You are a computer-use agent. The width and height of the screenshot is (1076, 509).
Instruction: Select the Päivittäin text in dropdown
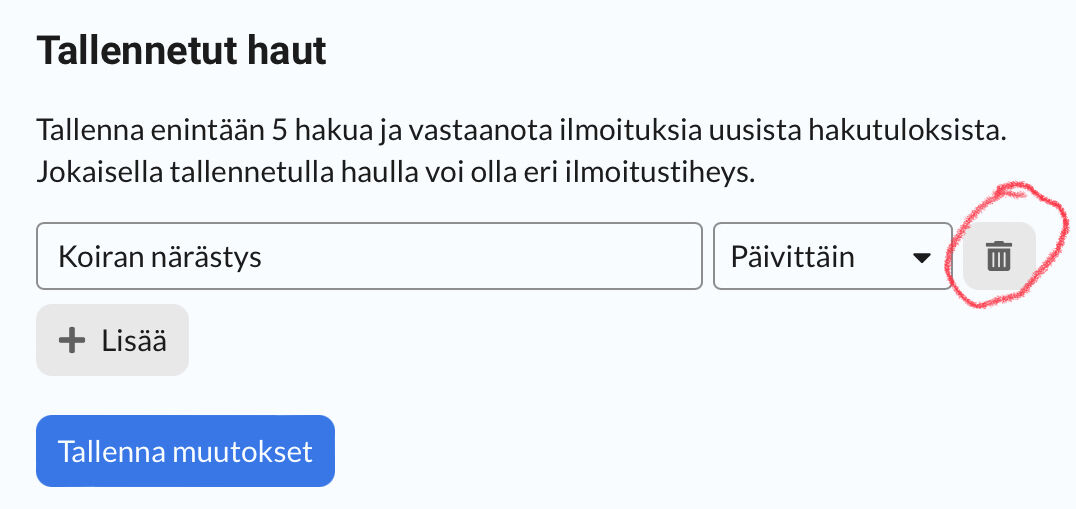point(792,257)
